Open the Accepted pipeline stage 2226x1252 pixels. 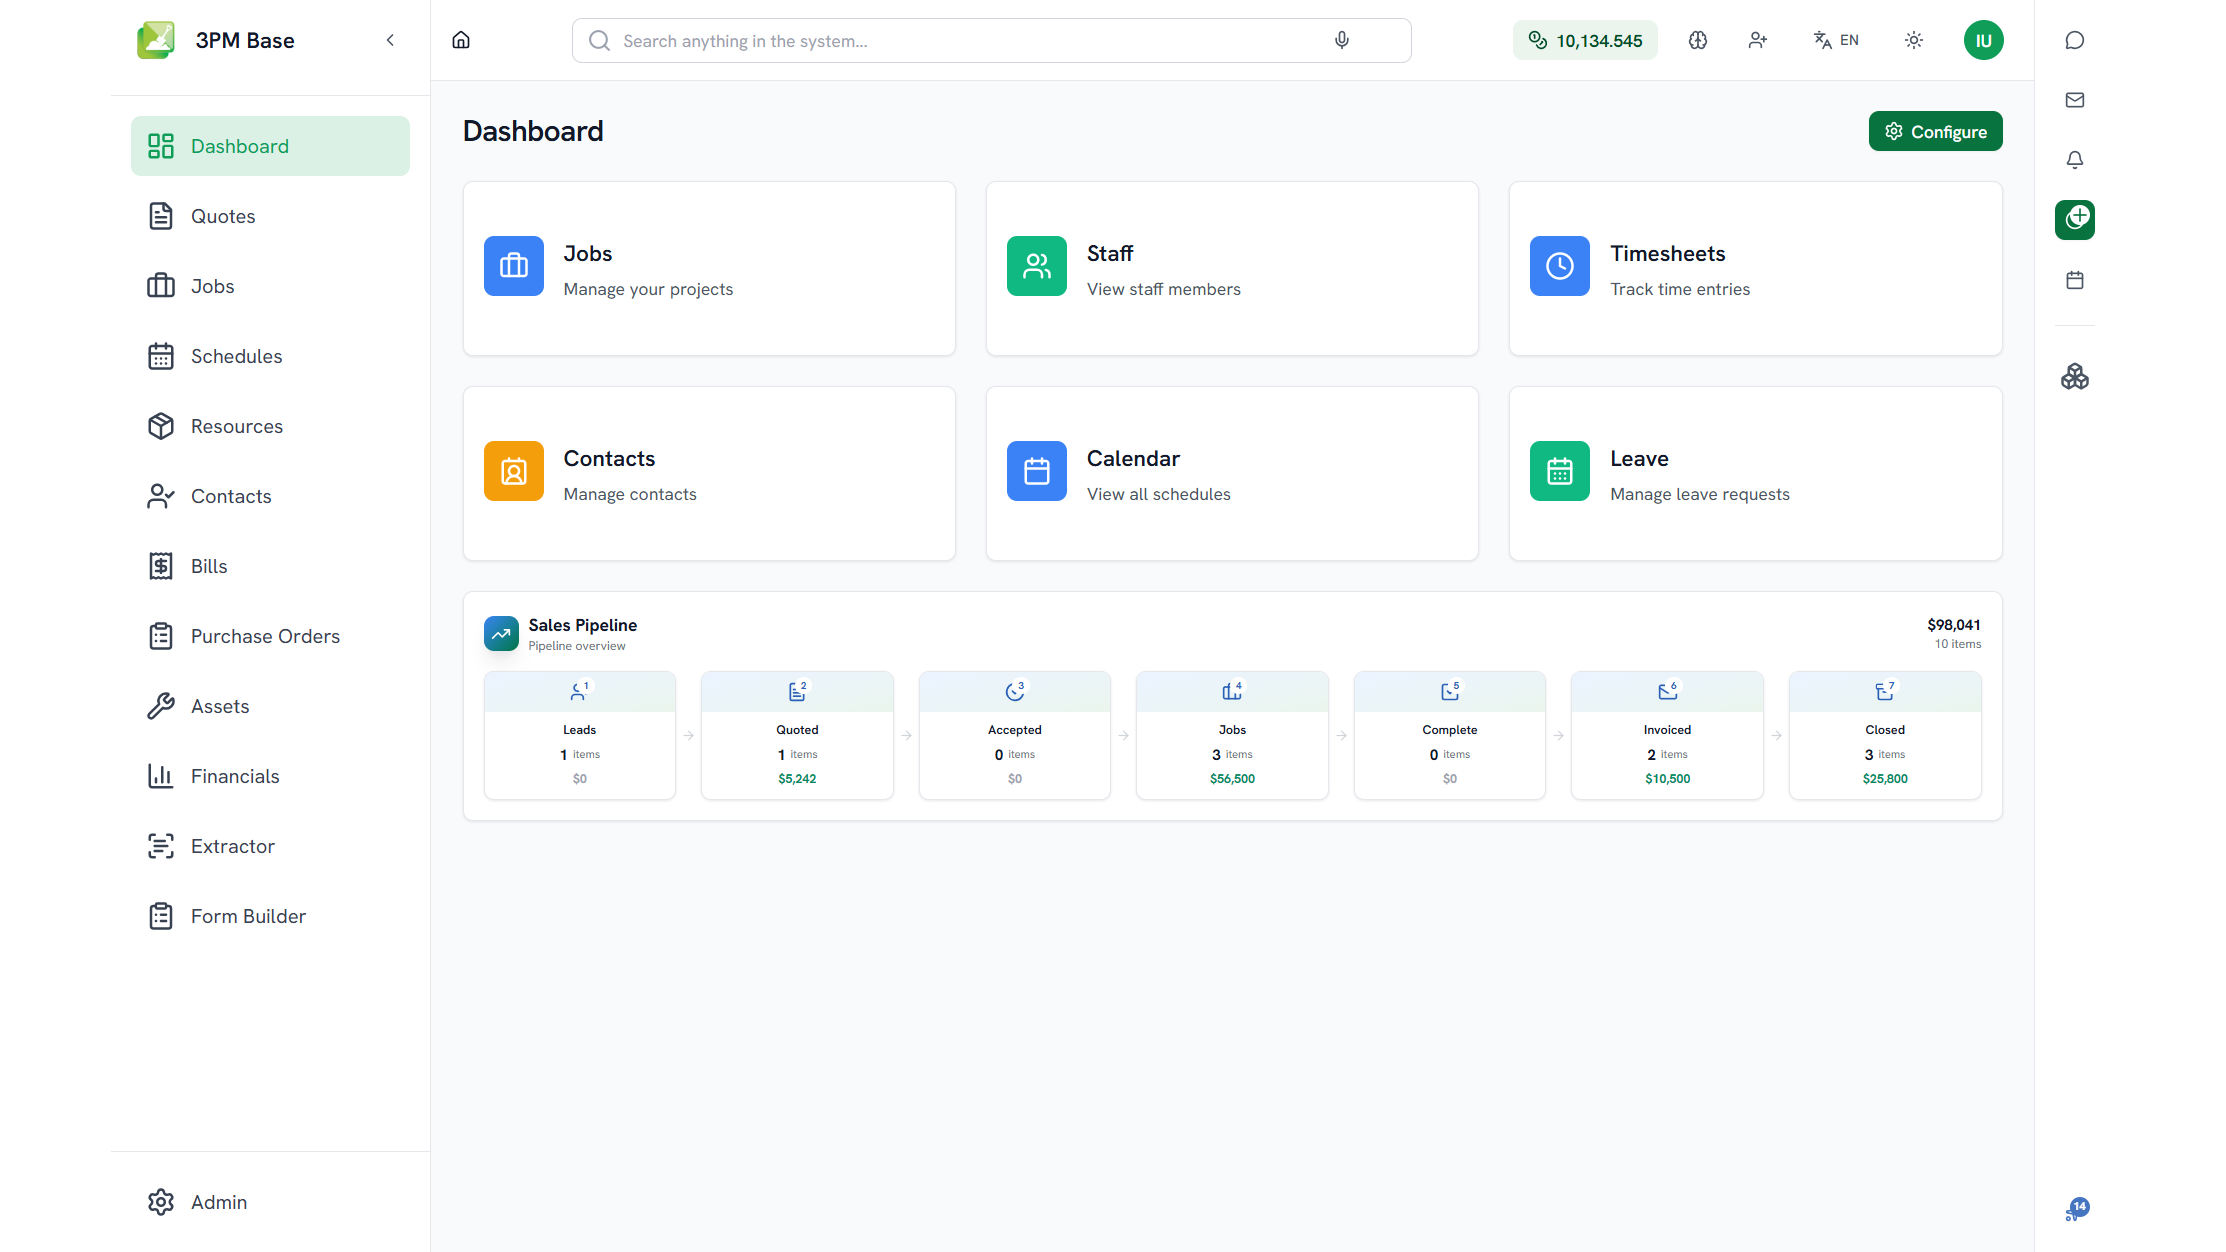point(1015,735)
